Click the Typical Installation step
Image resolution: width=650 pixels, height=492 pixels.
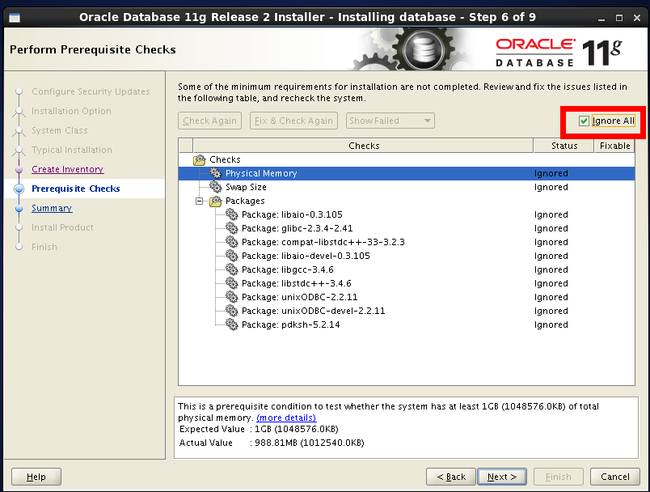72,150
